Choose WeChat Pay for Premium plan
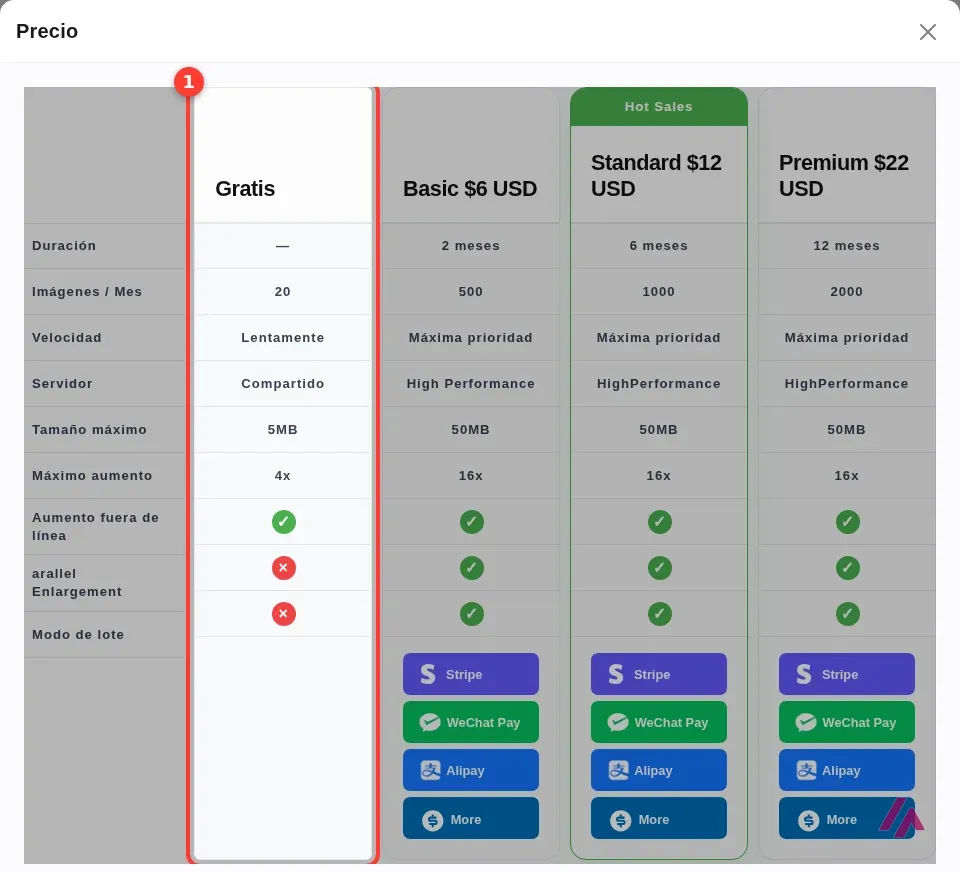 [x=846, y=722]
